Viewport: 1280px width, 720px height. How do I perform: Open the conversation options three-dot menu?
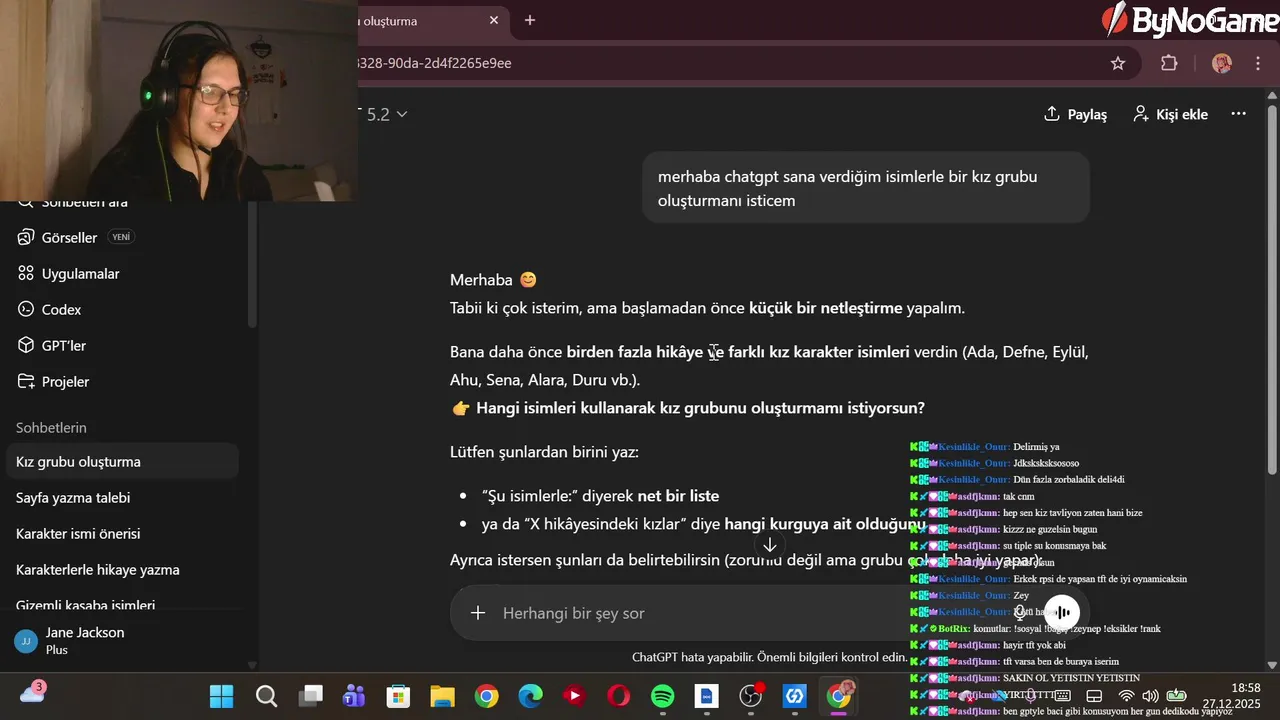[1238, 114]
